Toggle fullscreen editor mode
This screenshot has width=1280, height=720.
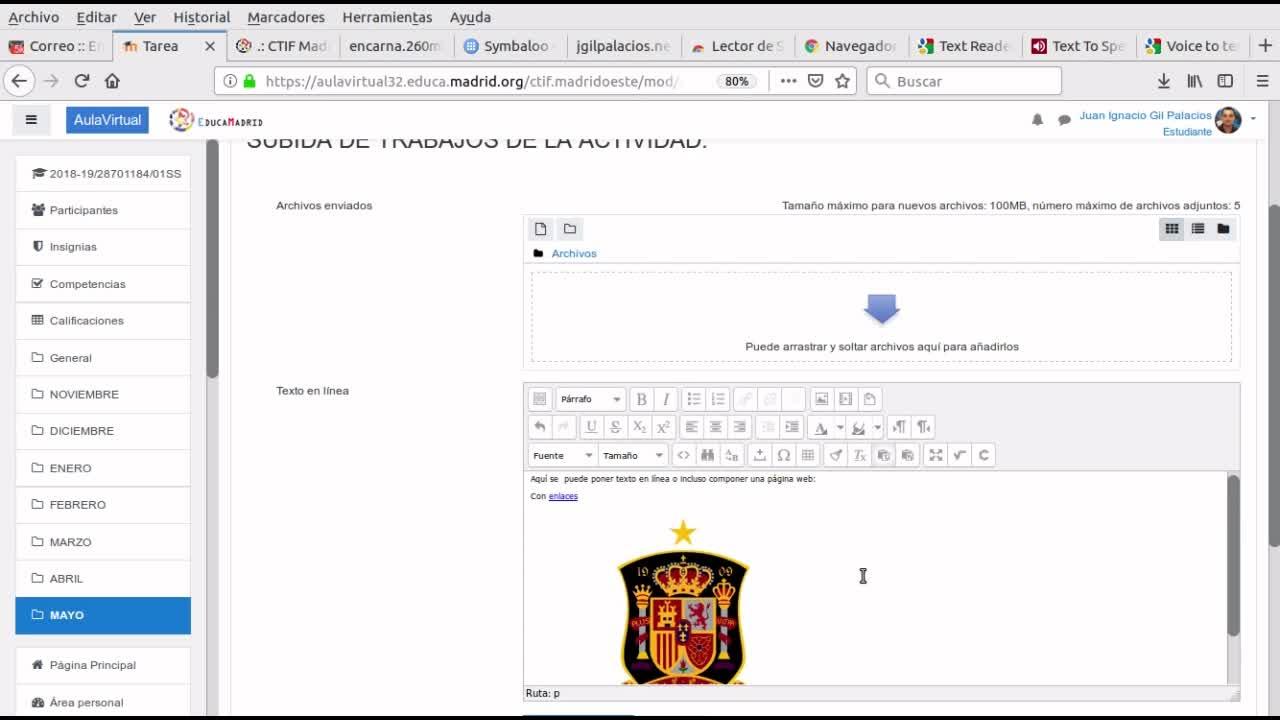936,455
